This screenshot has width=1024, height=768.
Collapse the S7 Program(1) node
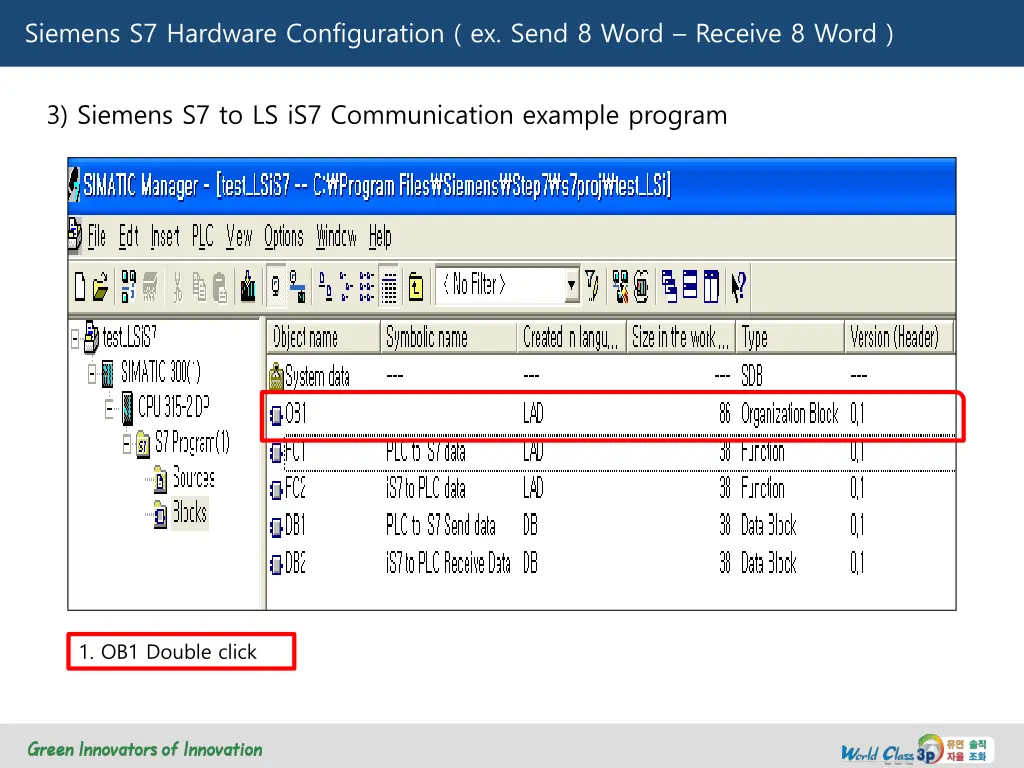127,444
